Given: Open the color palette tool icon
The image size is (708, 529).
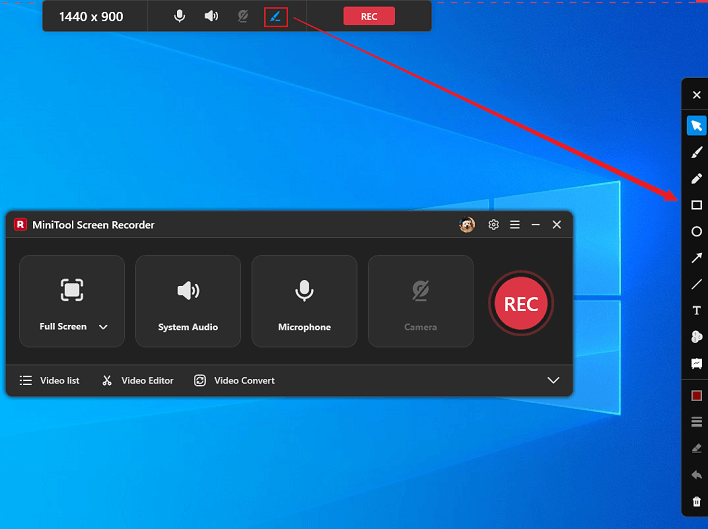Looking at the screenshot, I should click(696, 337).
